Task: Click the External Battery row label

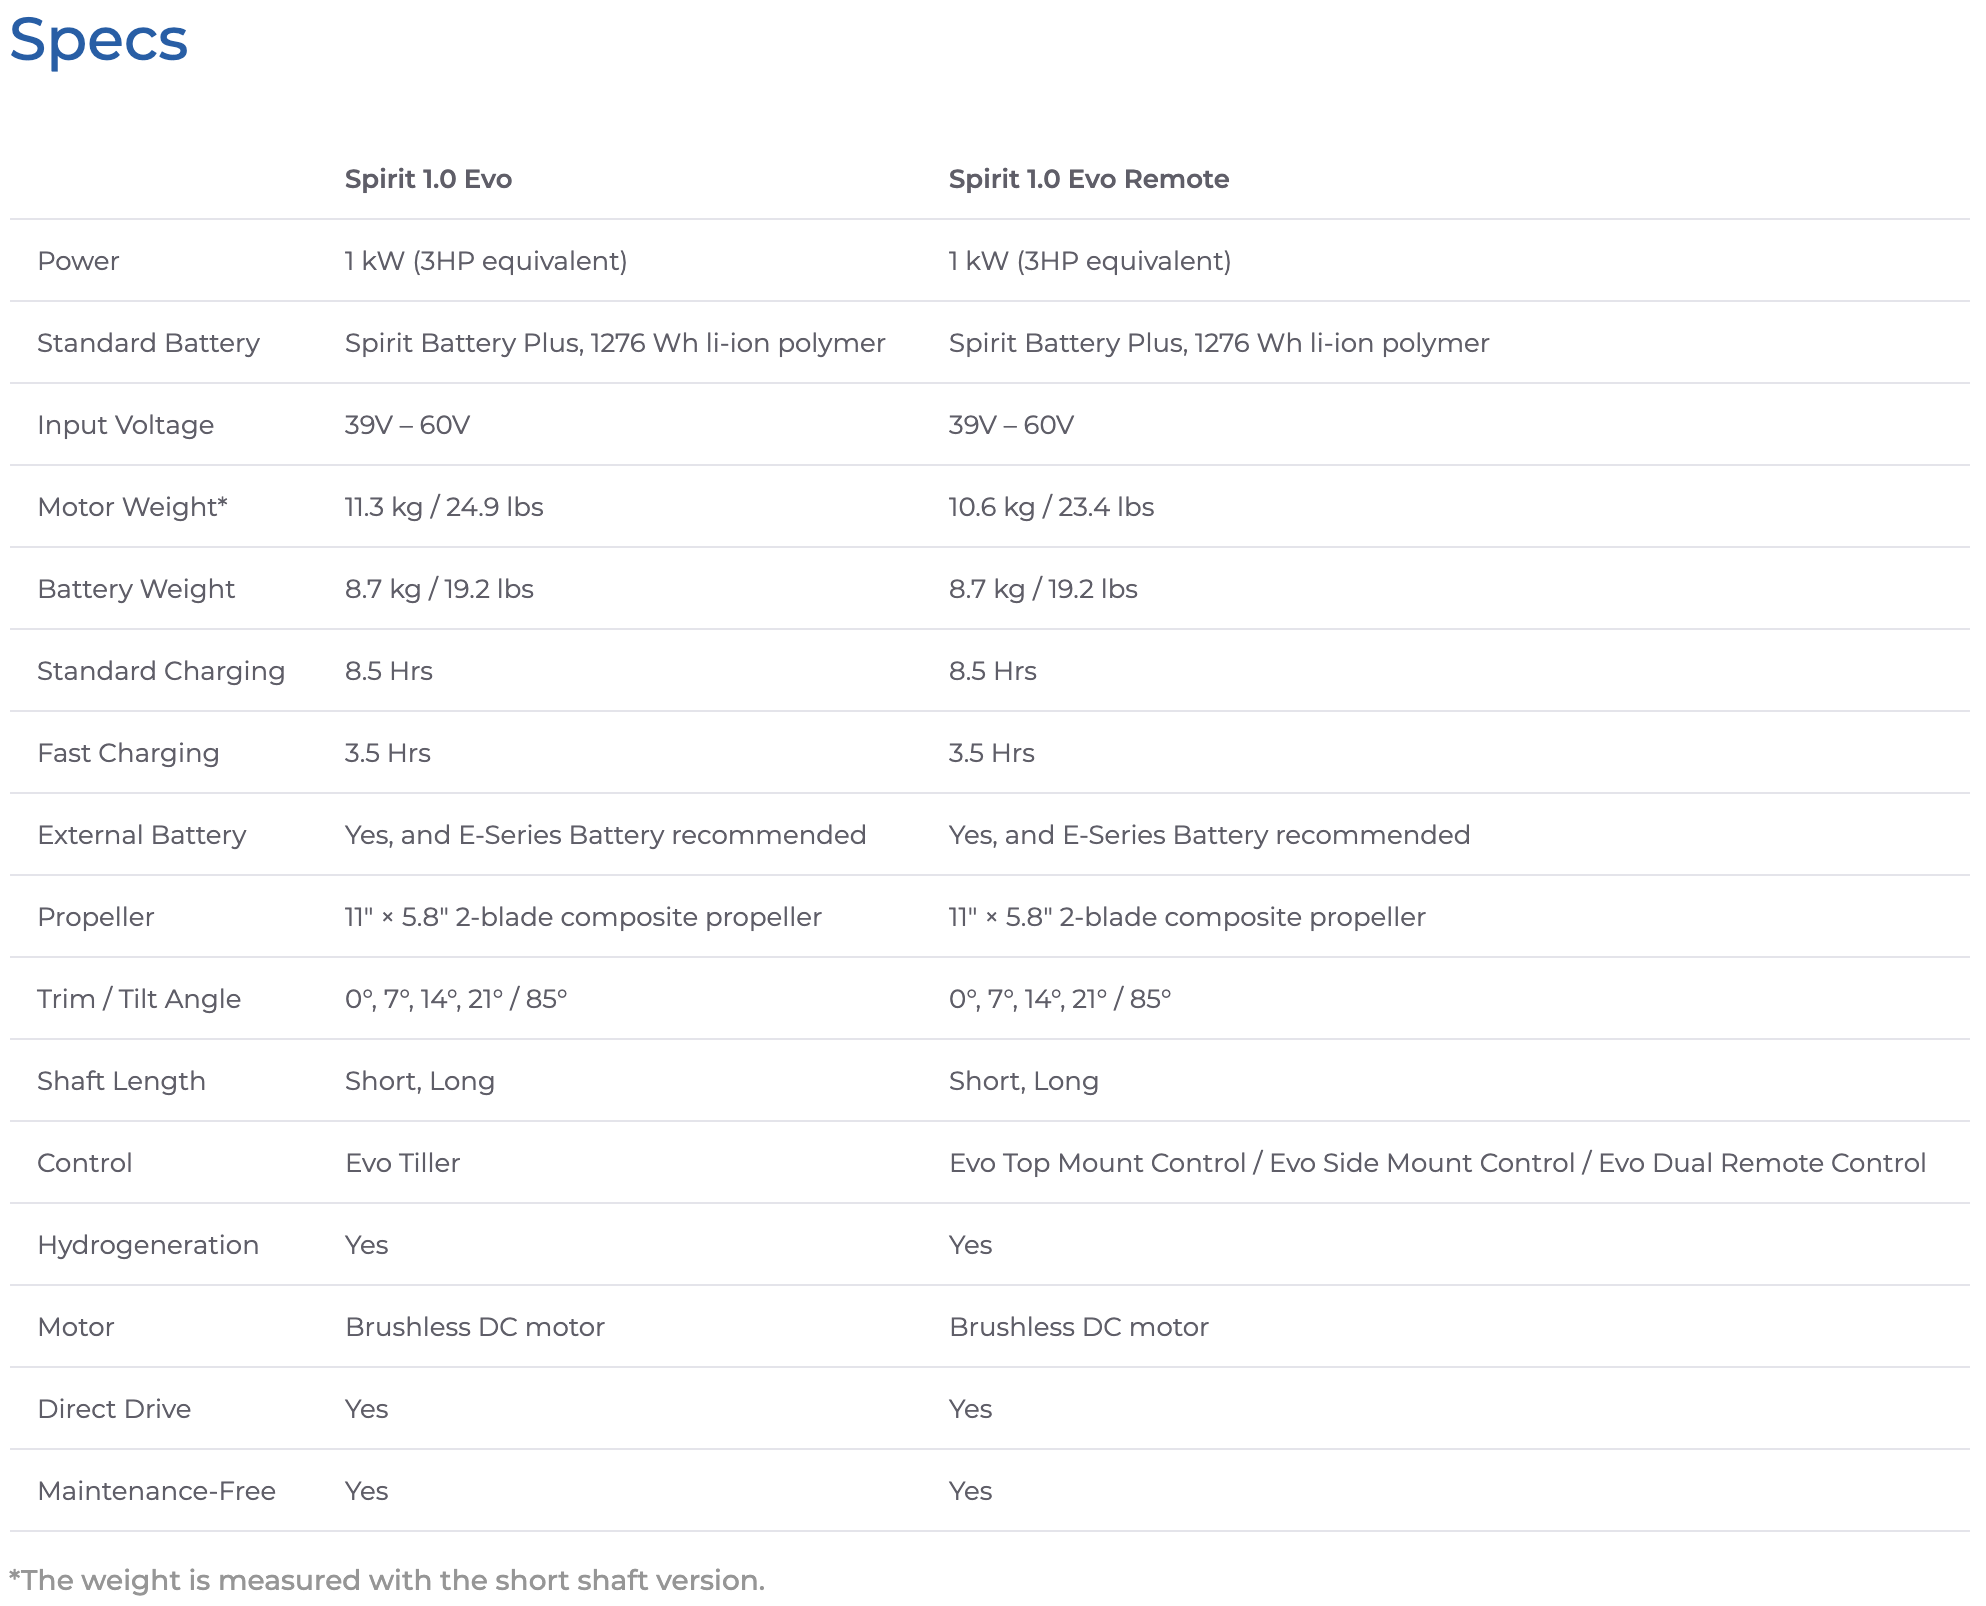Action: tap(141, 835)
